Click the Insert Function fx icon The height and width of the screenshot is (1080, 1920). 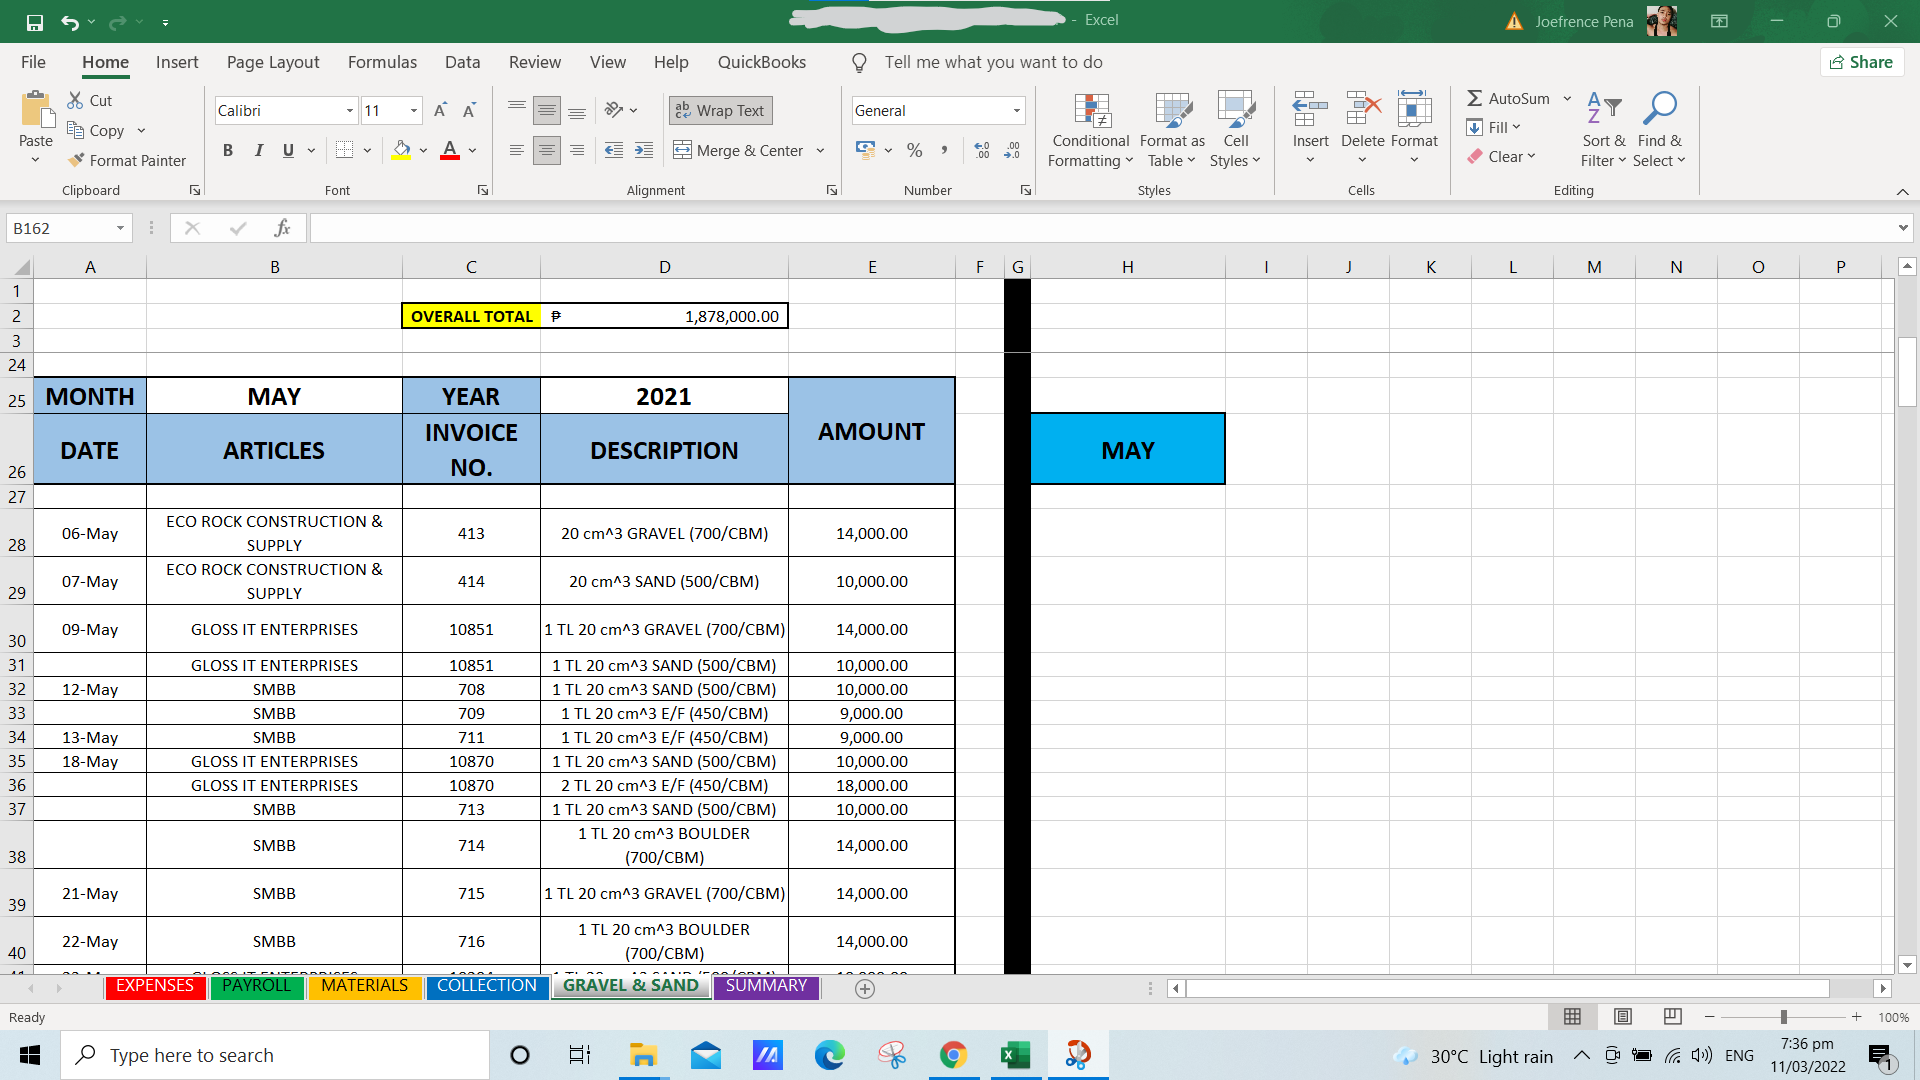pos(282,228)
